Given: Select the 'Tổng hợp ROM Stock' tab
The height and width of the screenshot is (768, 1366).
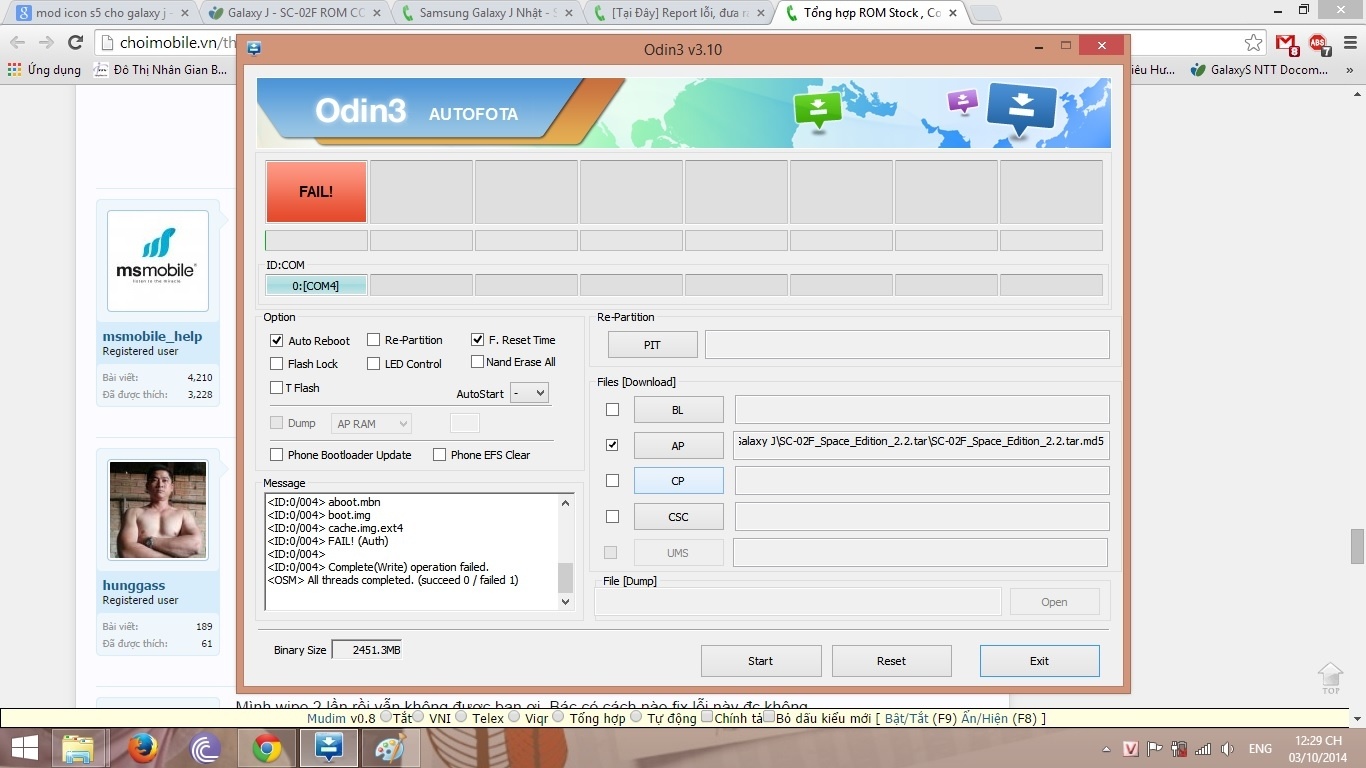Looking at the screenshot, I should click(x=871, y=13).
